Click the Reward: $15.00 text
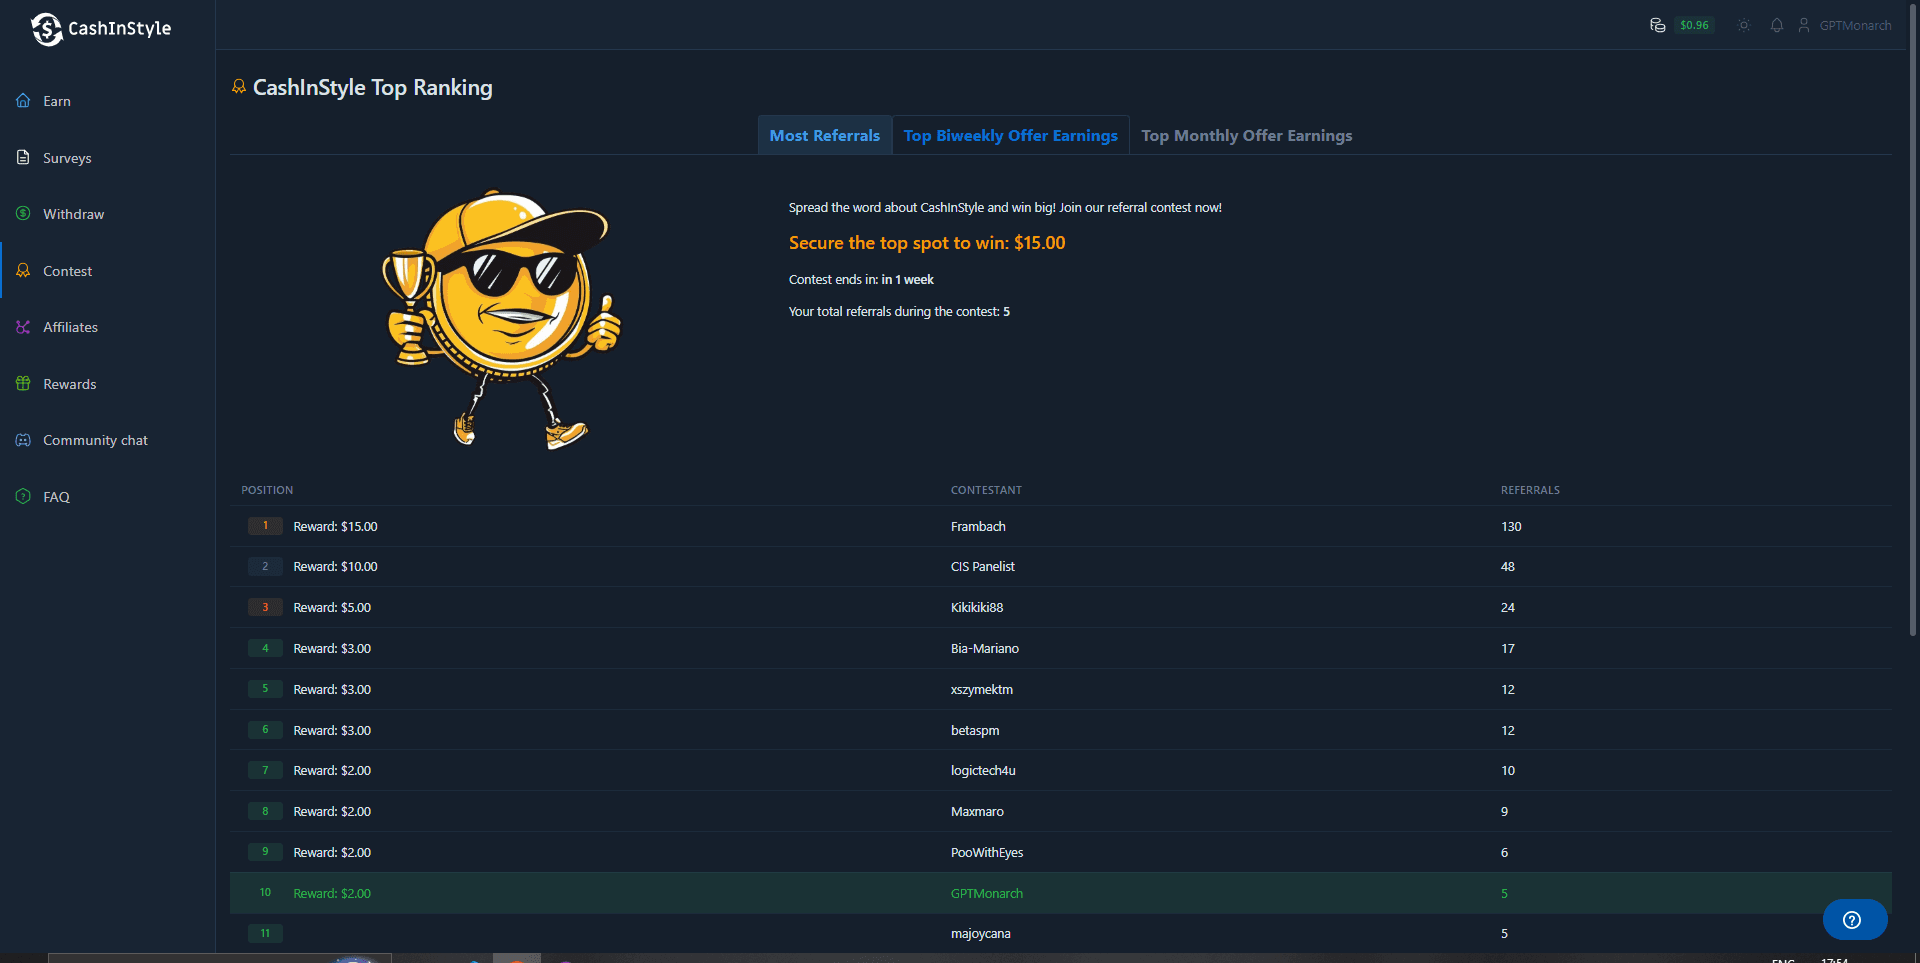 335,526
